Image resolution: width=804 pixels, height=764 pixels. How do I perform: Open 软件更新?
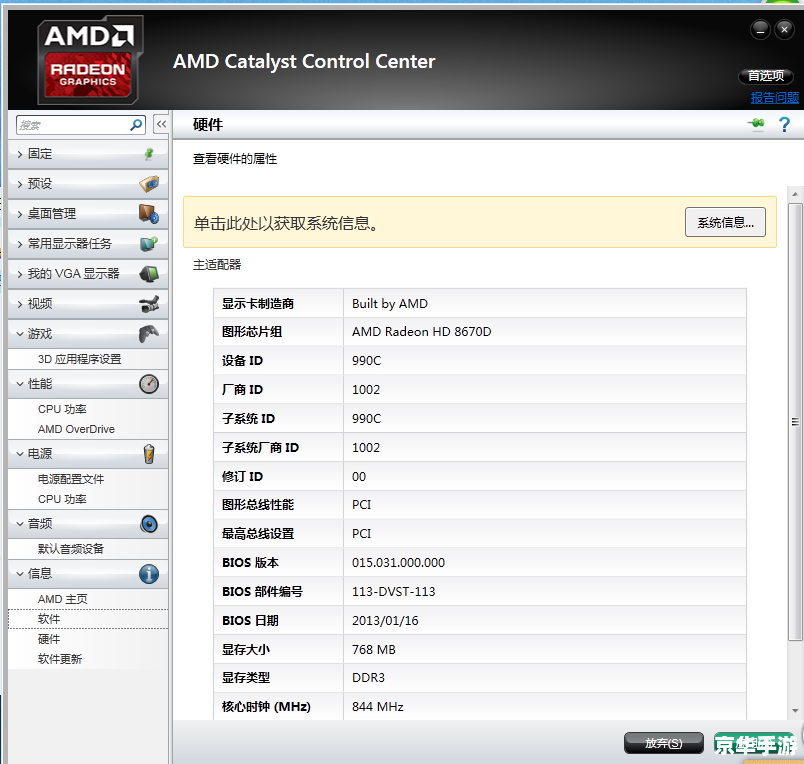(x=60, y=659)
